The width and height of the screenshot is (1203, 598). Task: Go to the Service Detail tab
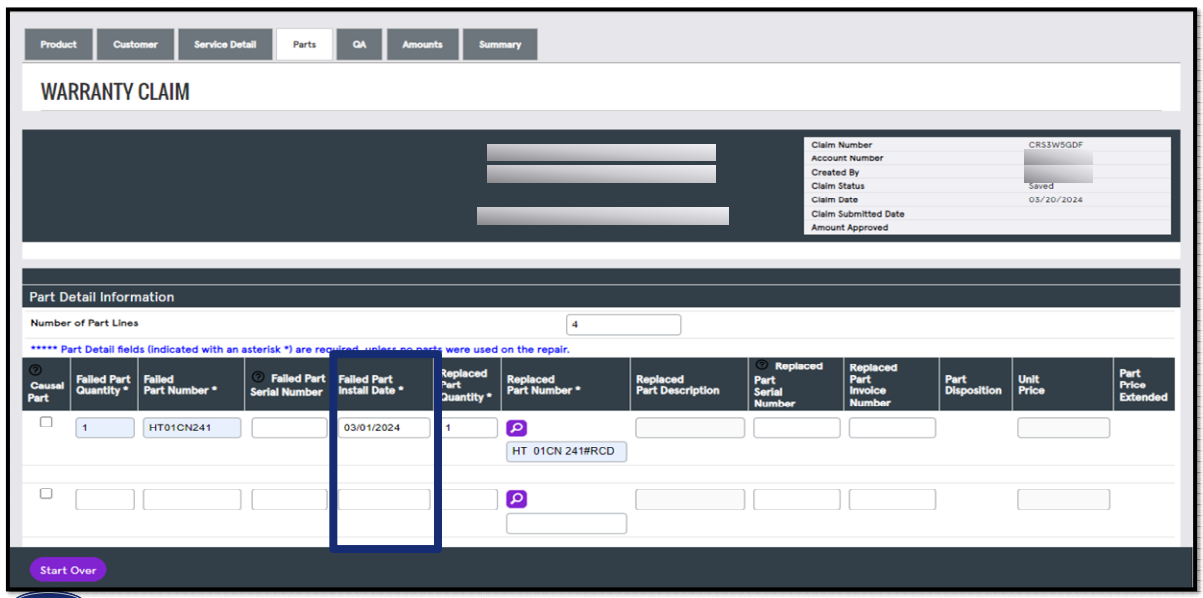click(225, 44)
